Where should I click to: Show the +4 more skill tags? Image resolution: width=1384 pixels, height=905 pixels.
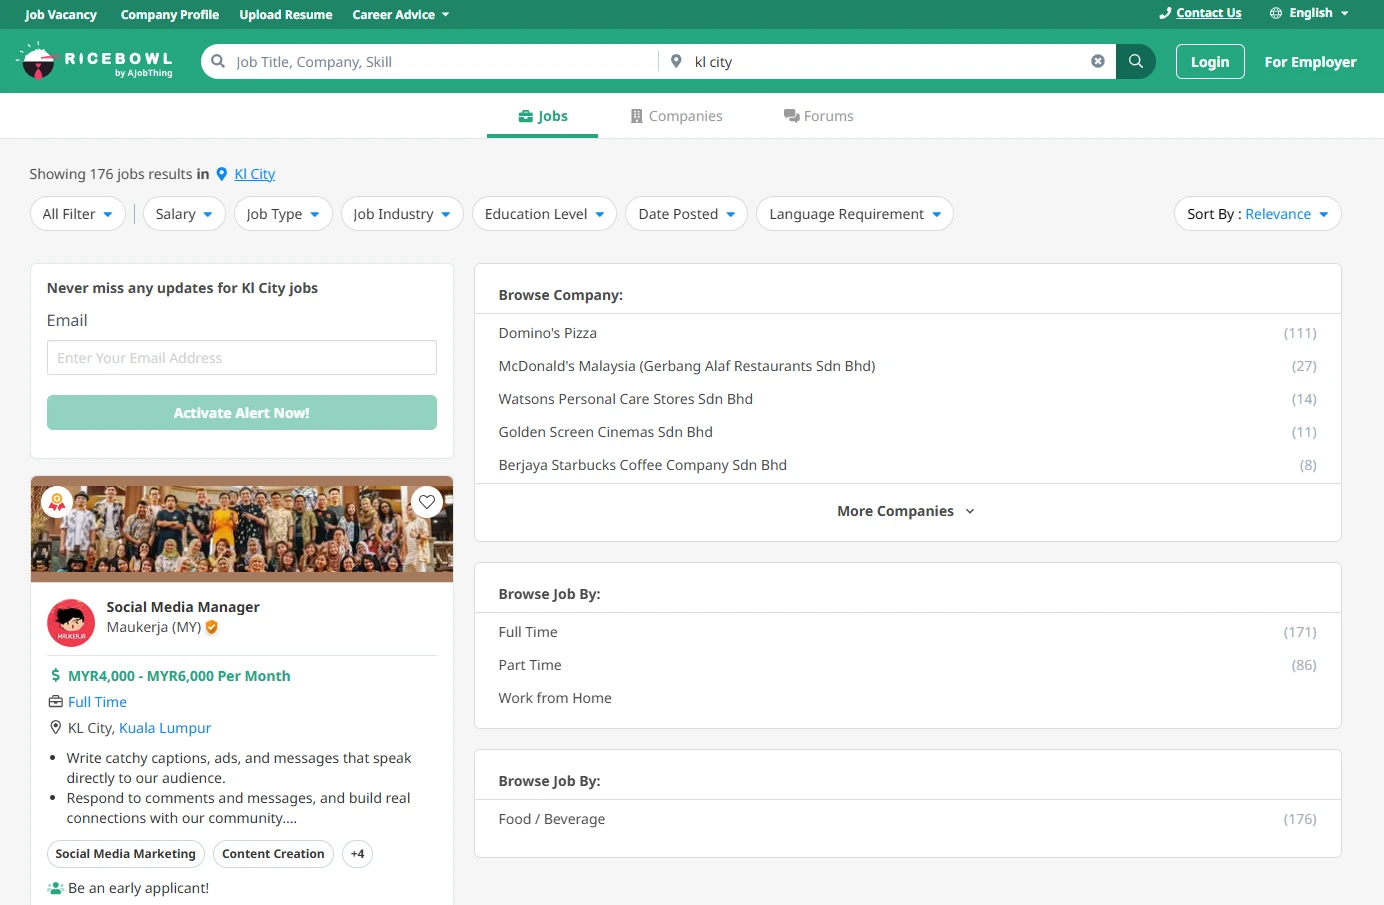(x=357, y=854)
